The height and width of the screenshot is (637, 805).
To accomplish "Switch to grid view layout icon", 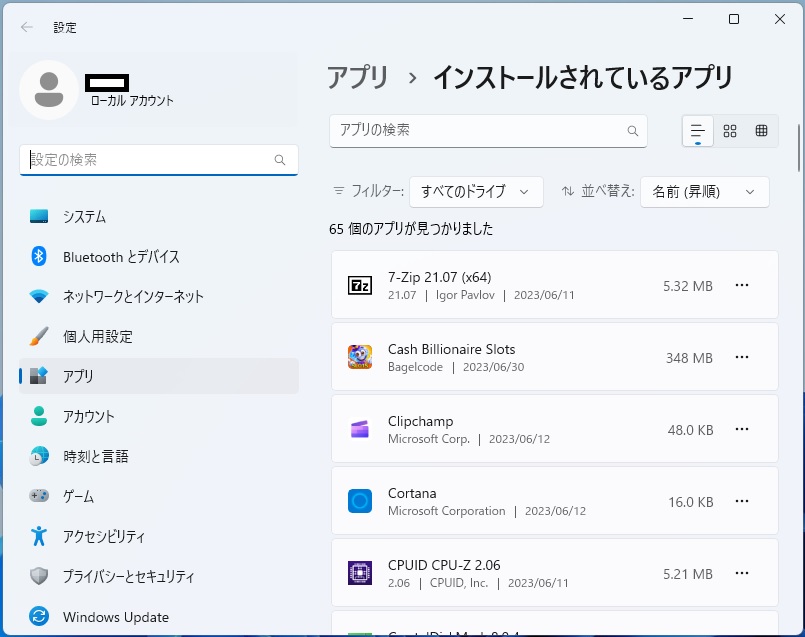I will (x=730, y=131).
